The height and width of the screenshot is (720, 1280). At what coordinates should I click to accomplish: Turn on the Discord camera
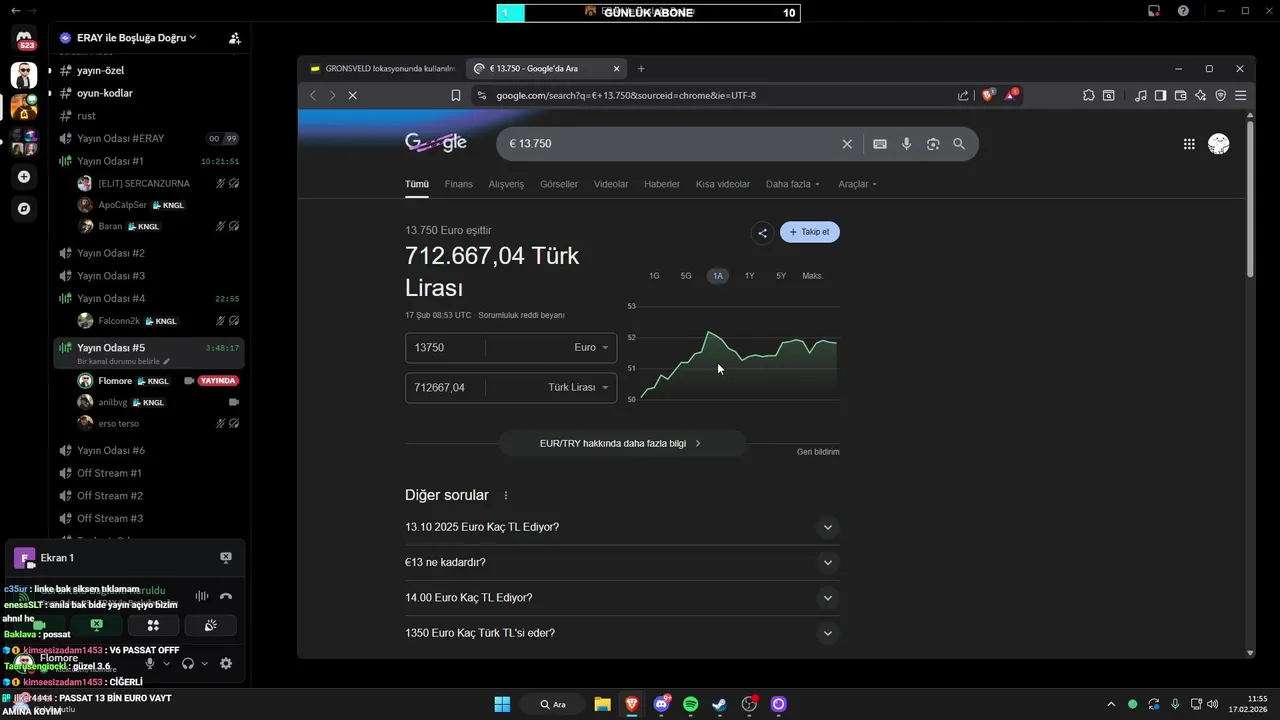[x=39, y=625]
